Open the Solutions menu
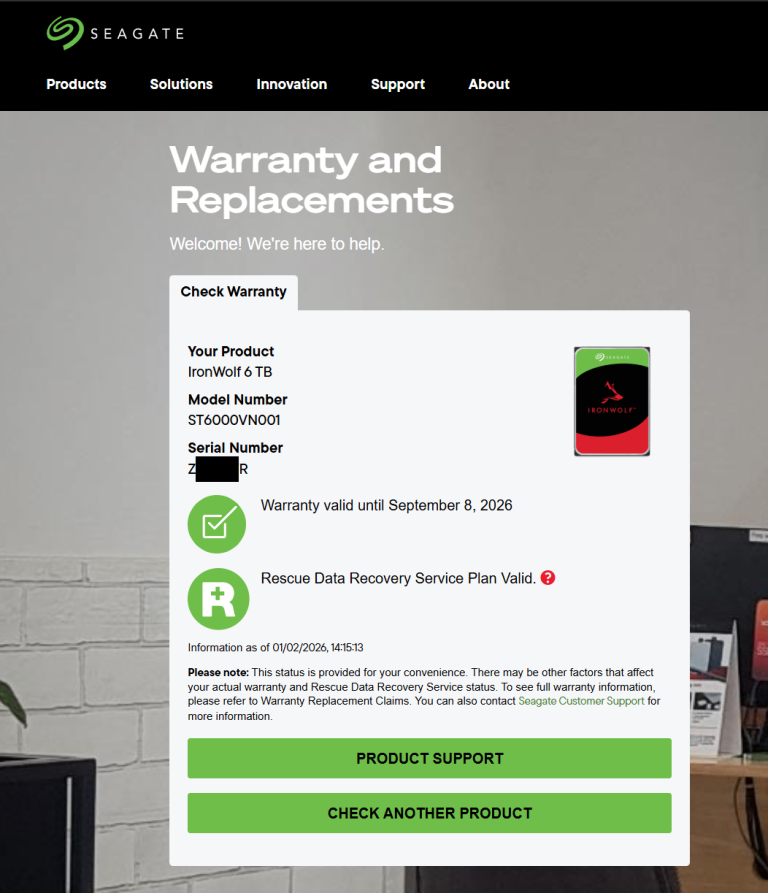This screenshot has height=893, width=768. point(181,84)
